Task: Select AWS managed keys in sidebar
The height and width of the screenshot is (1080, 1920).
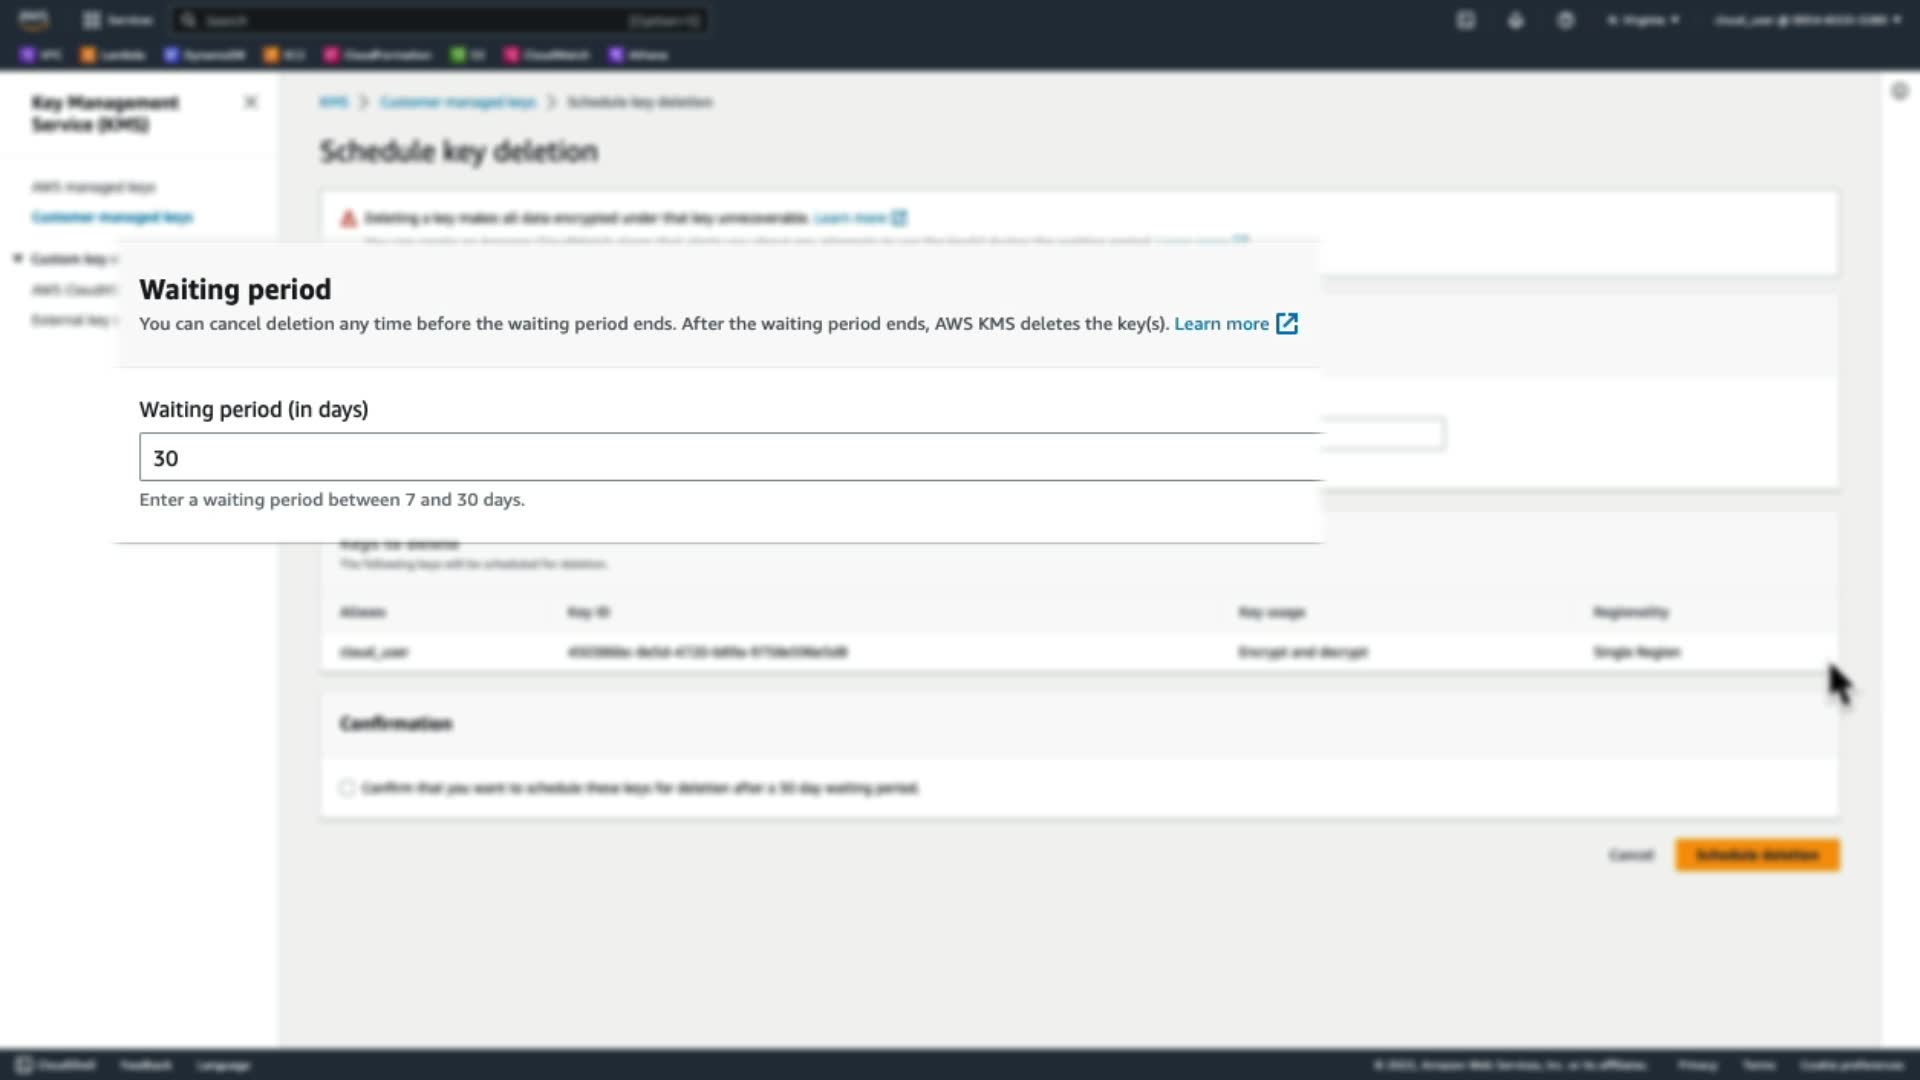Action: pyautogui.click(x=93, y=187)
